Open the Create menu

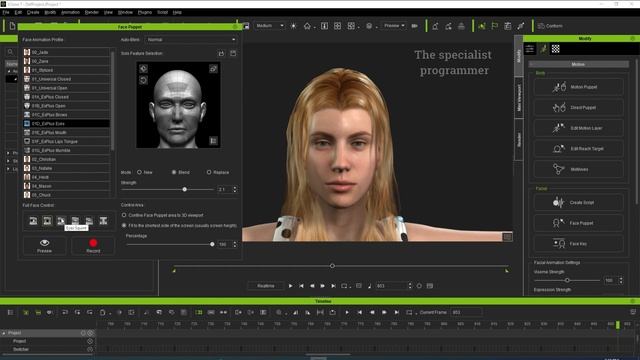(33, 12)
